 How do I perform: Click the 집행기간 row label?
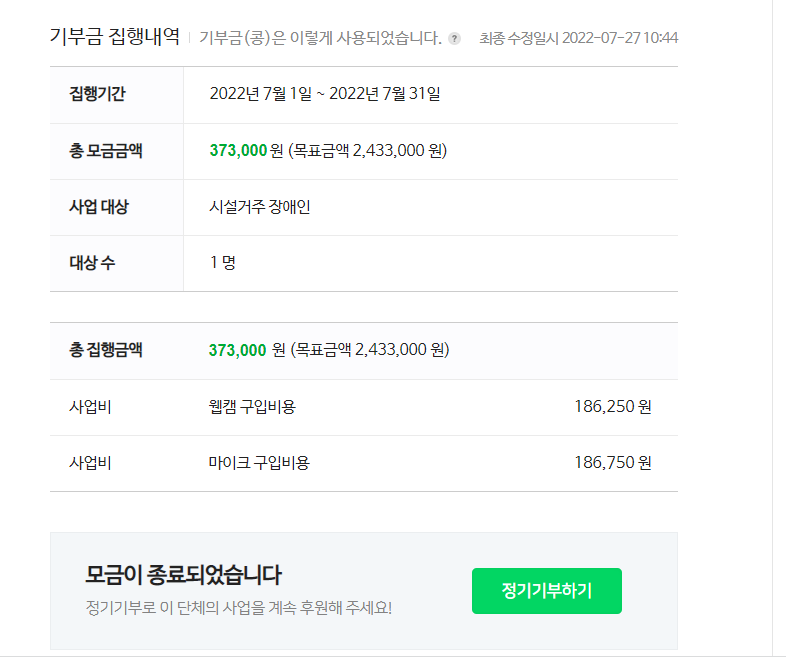pos(97,94)
